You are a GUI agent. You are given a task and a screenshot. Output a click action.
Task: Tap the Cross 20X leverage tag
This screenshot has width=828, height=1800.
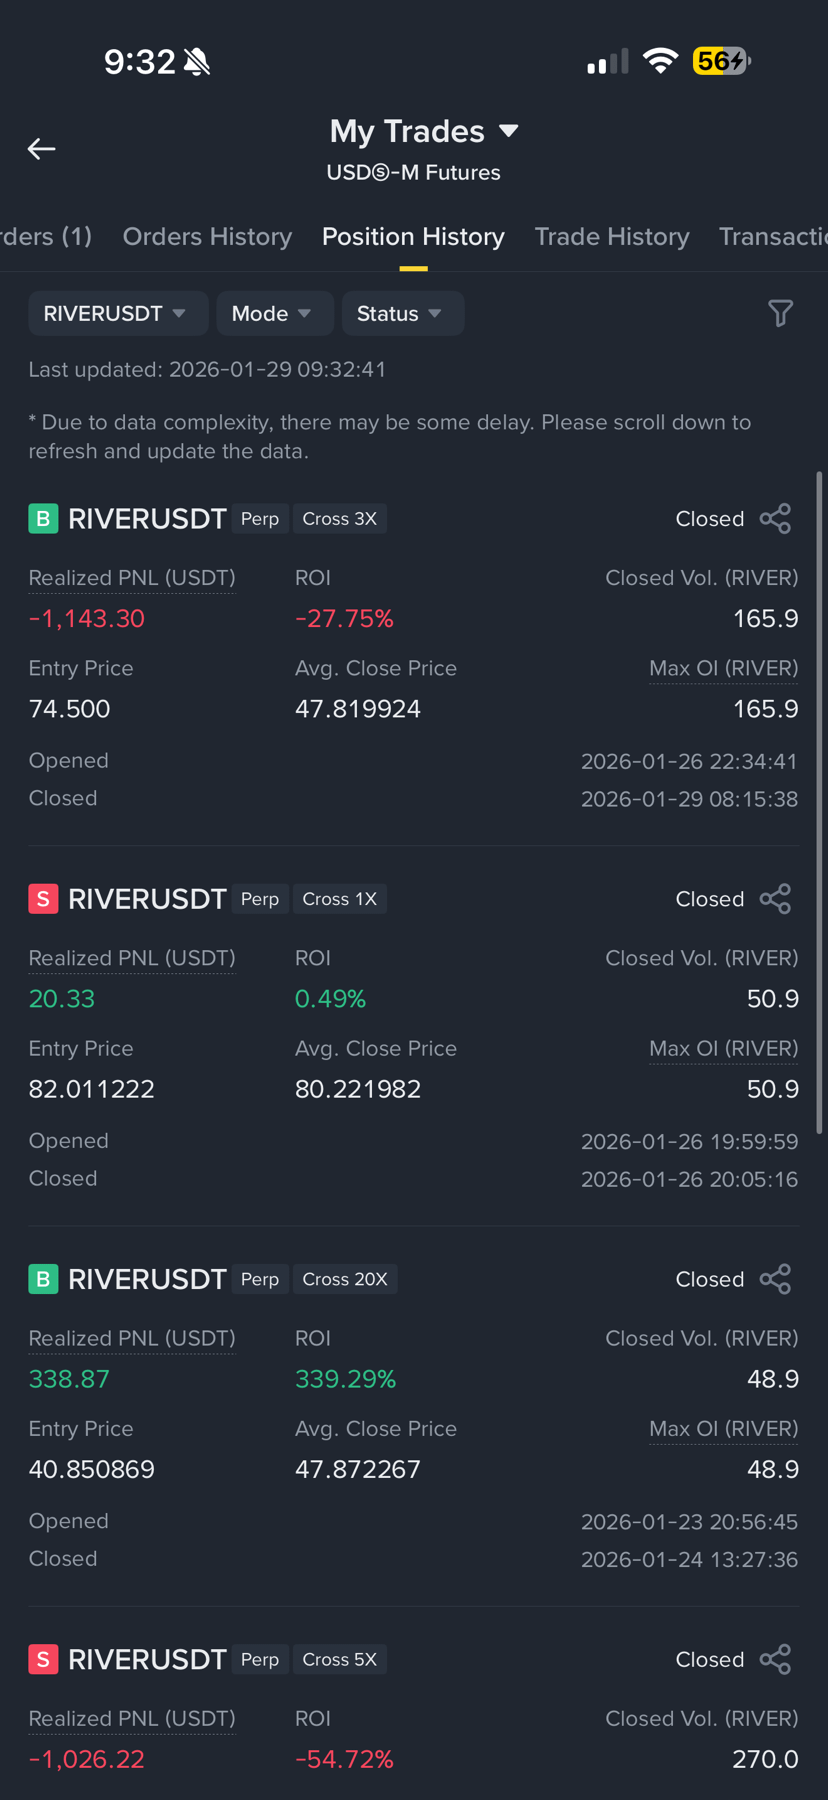[x=345, y=1279]
